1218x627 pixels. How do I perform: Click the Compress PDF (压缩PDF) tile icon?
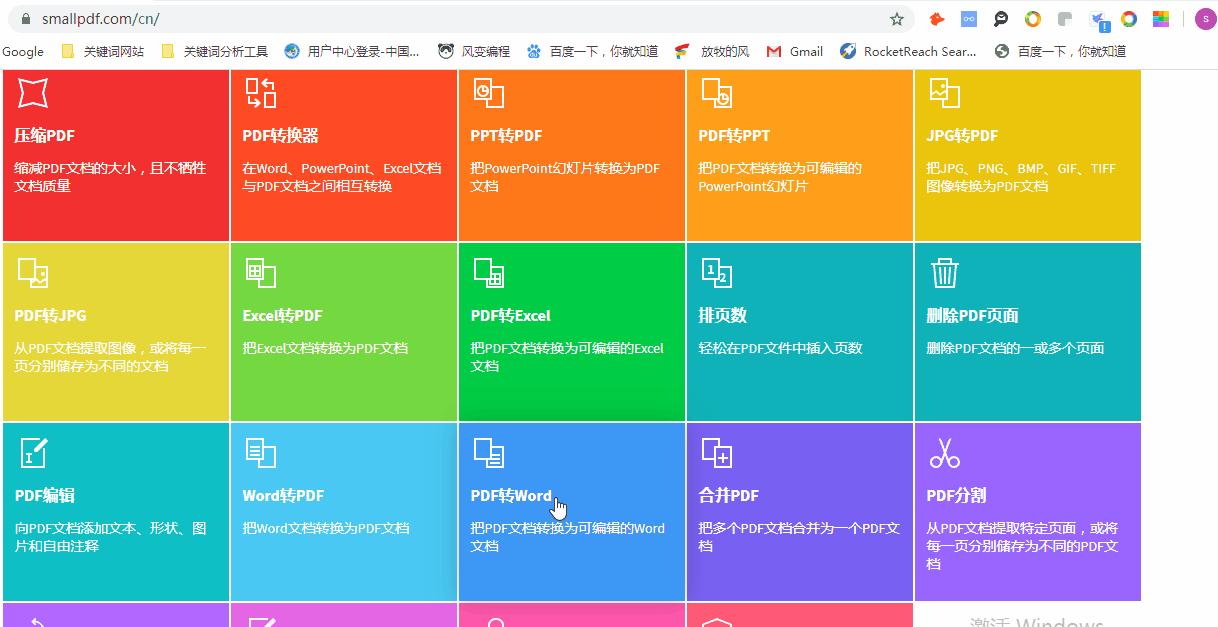click(x=33, y=93)
